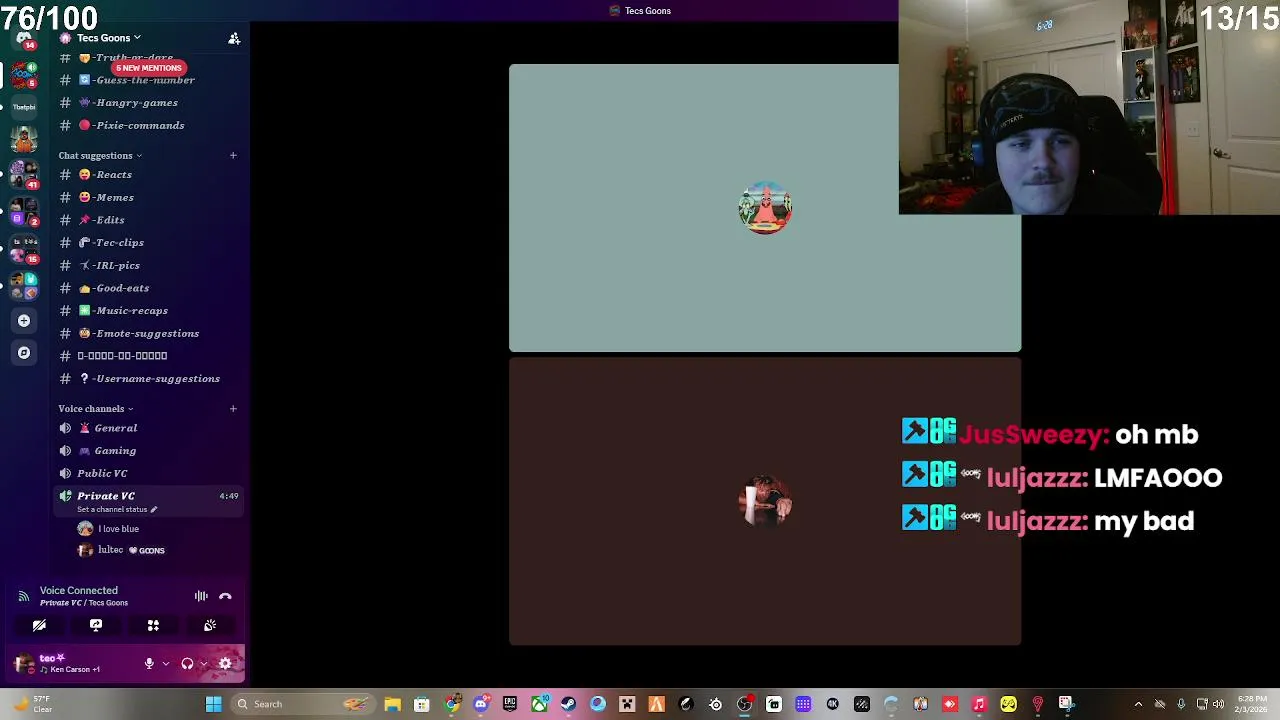Expand headphone output device options
1280x720 pixels.
(x=203, y=663)
